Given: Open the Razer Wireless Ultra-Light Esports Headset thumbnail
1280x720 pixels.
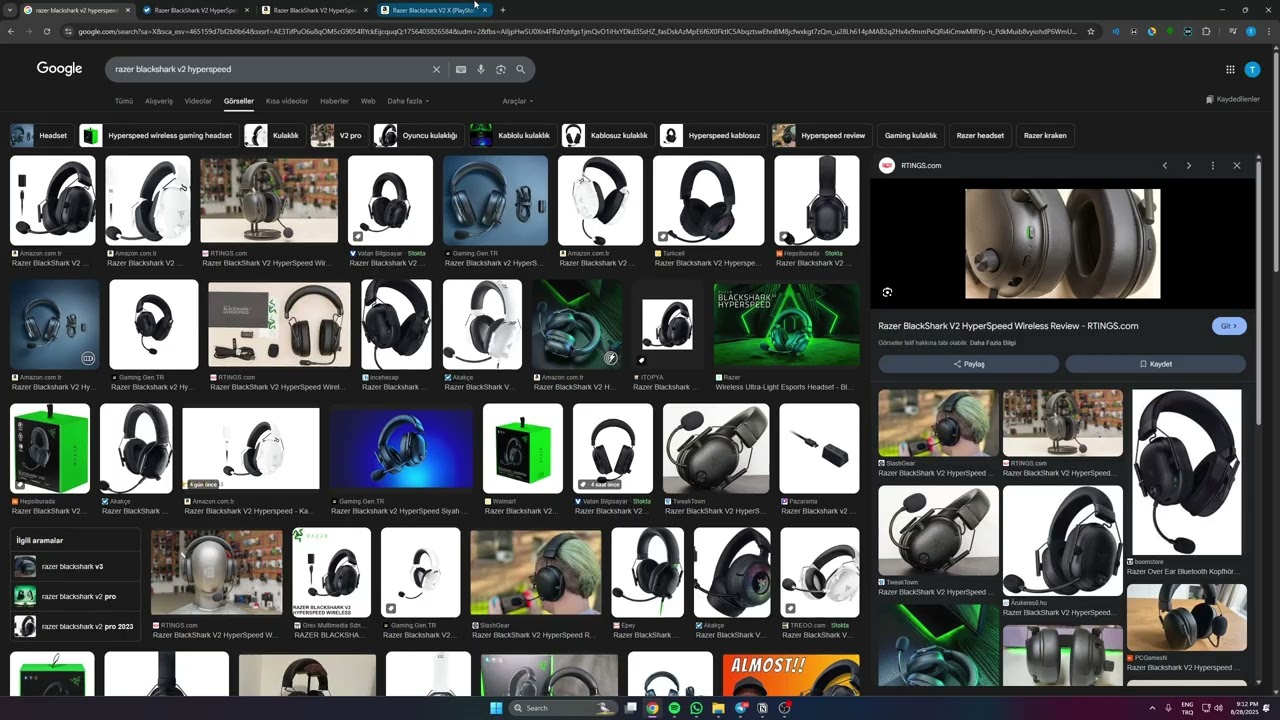Looking at the screenshot, I should coord(787,325).
